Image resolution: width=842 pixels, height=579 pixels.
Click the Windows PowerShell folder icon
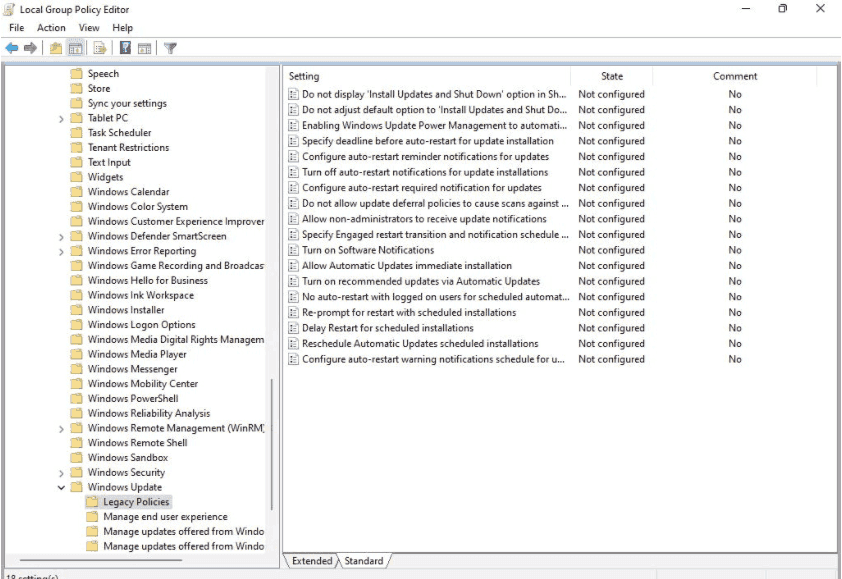pos(77,399)
